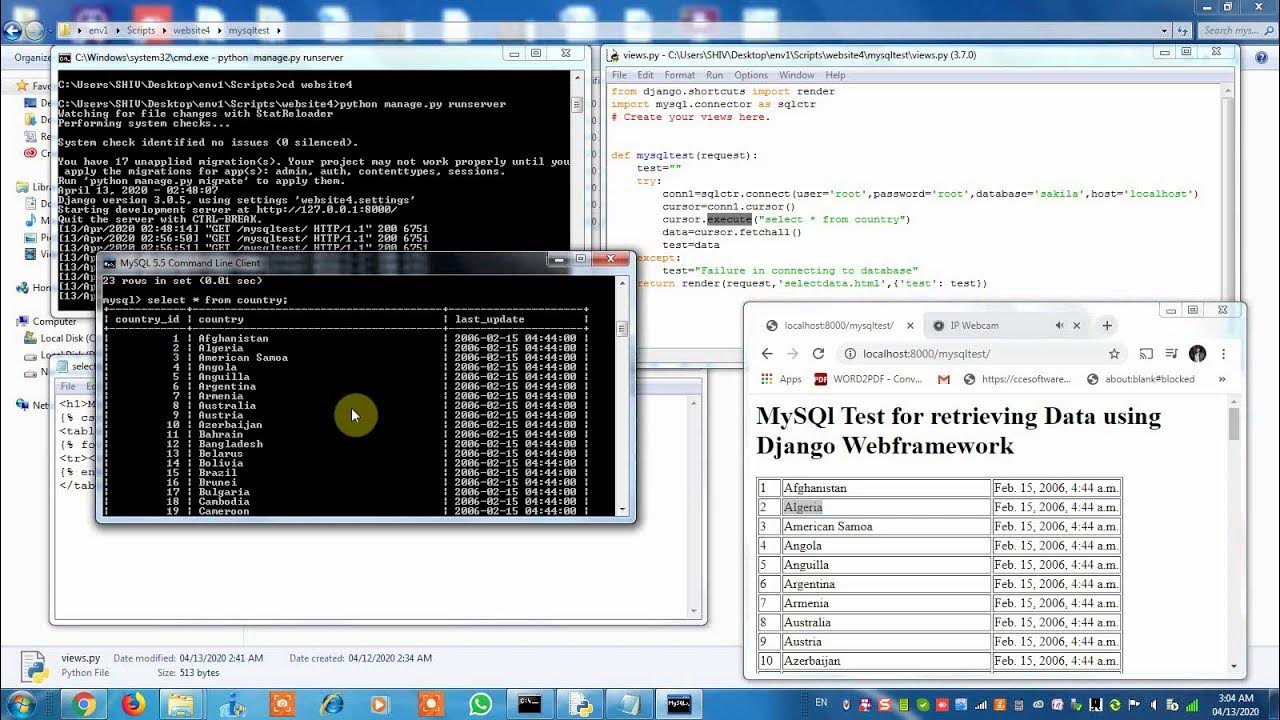Click cmd.exe title bar icon

coord(64,58)
